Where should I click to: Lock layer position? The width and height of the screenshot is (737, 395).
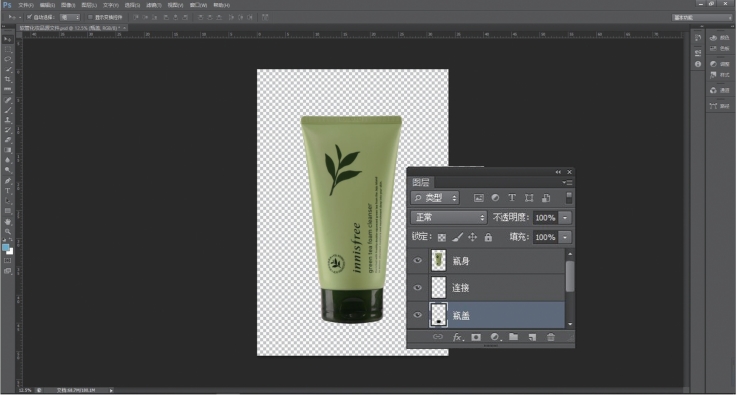[x=472, y=237]
